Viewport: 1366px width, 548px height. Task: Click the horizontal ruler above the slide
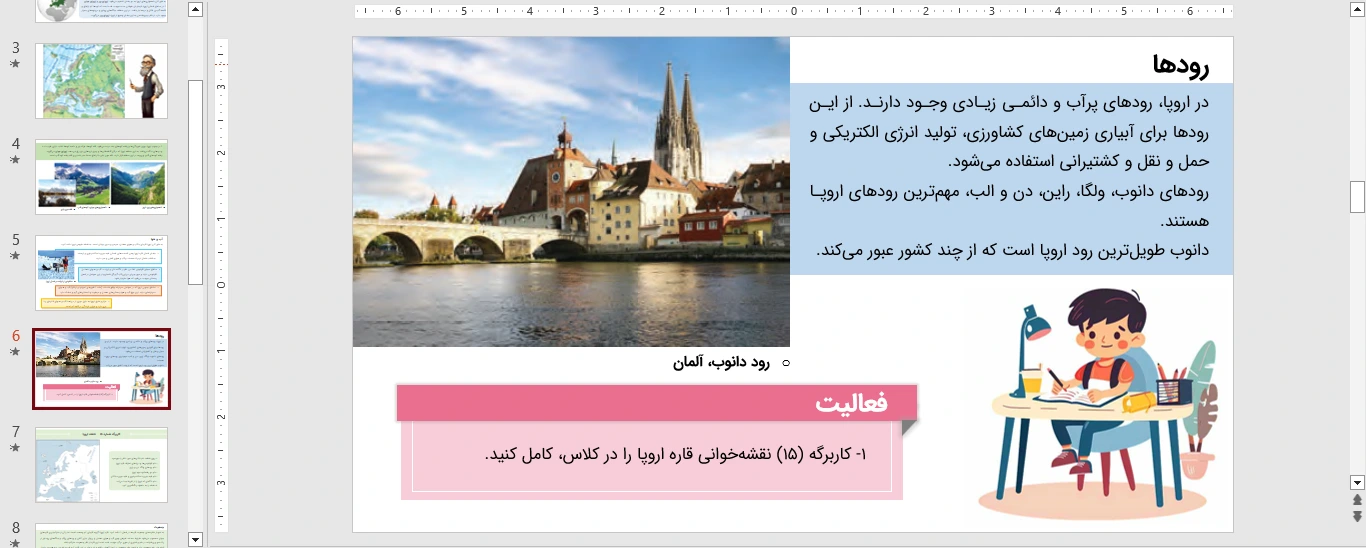pos(793,12)
